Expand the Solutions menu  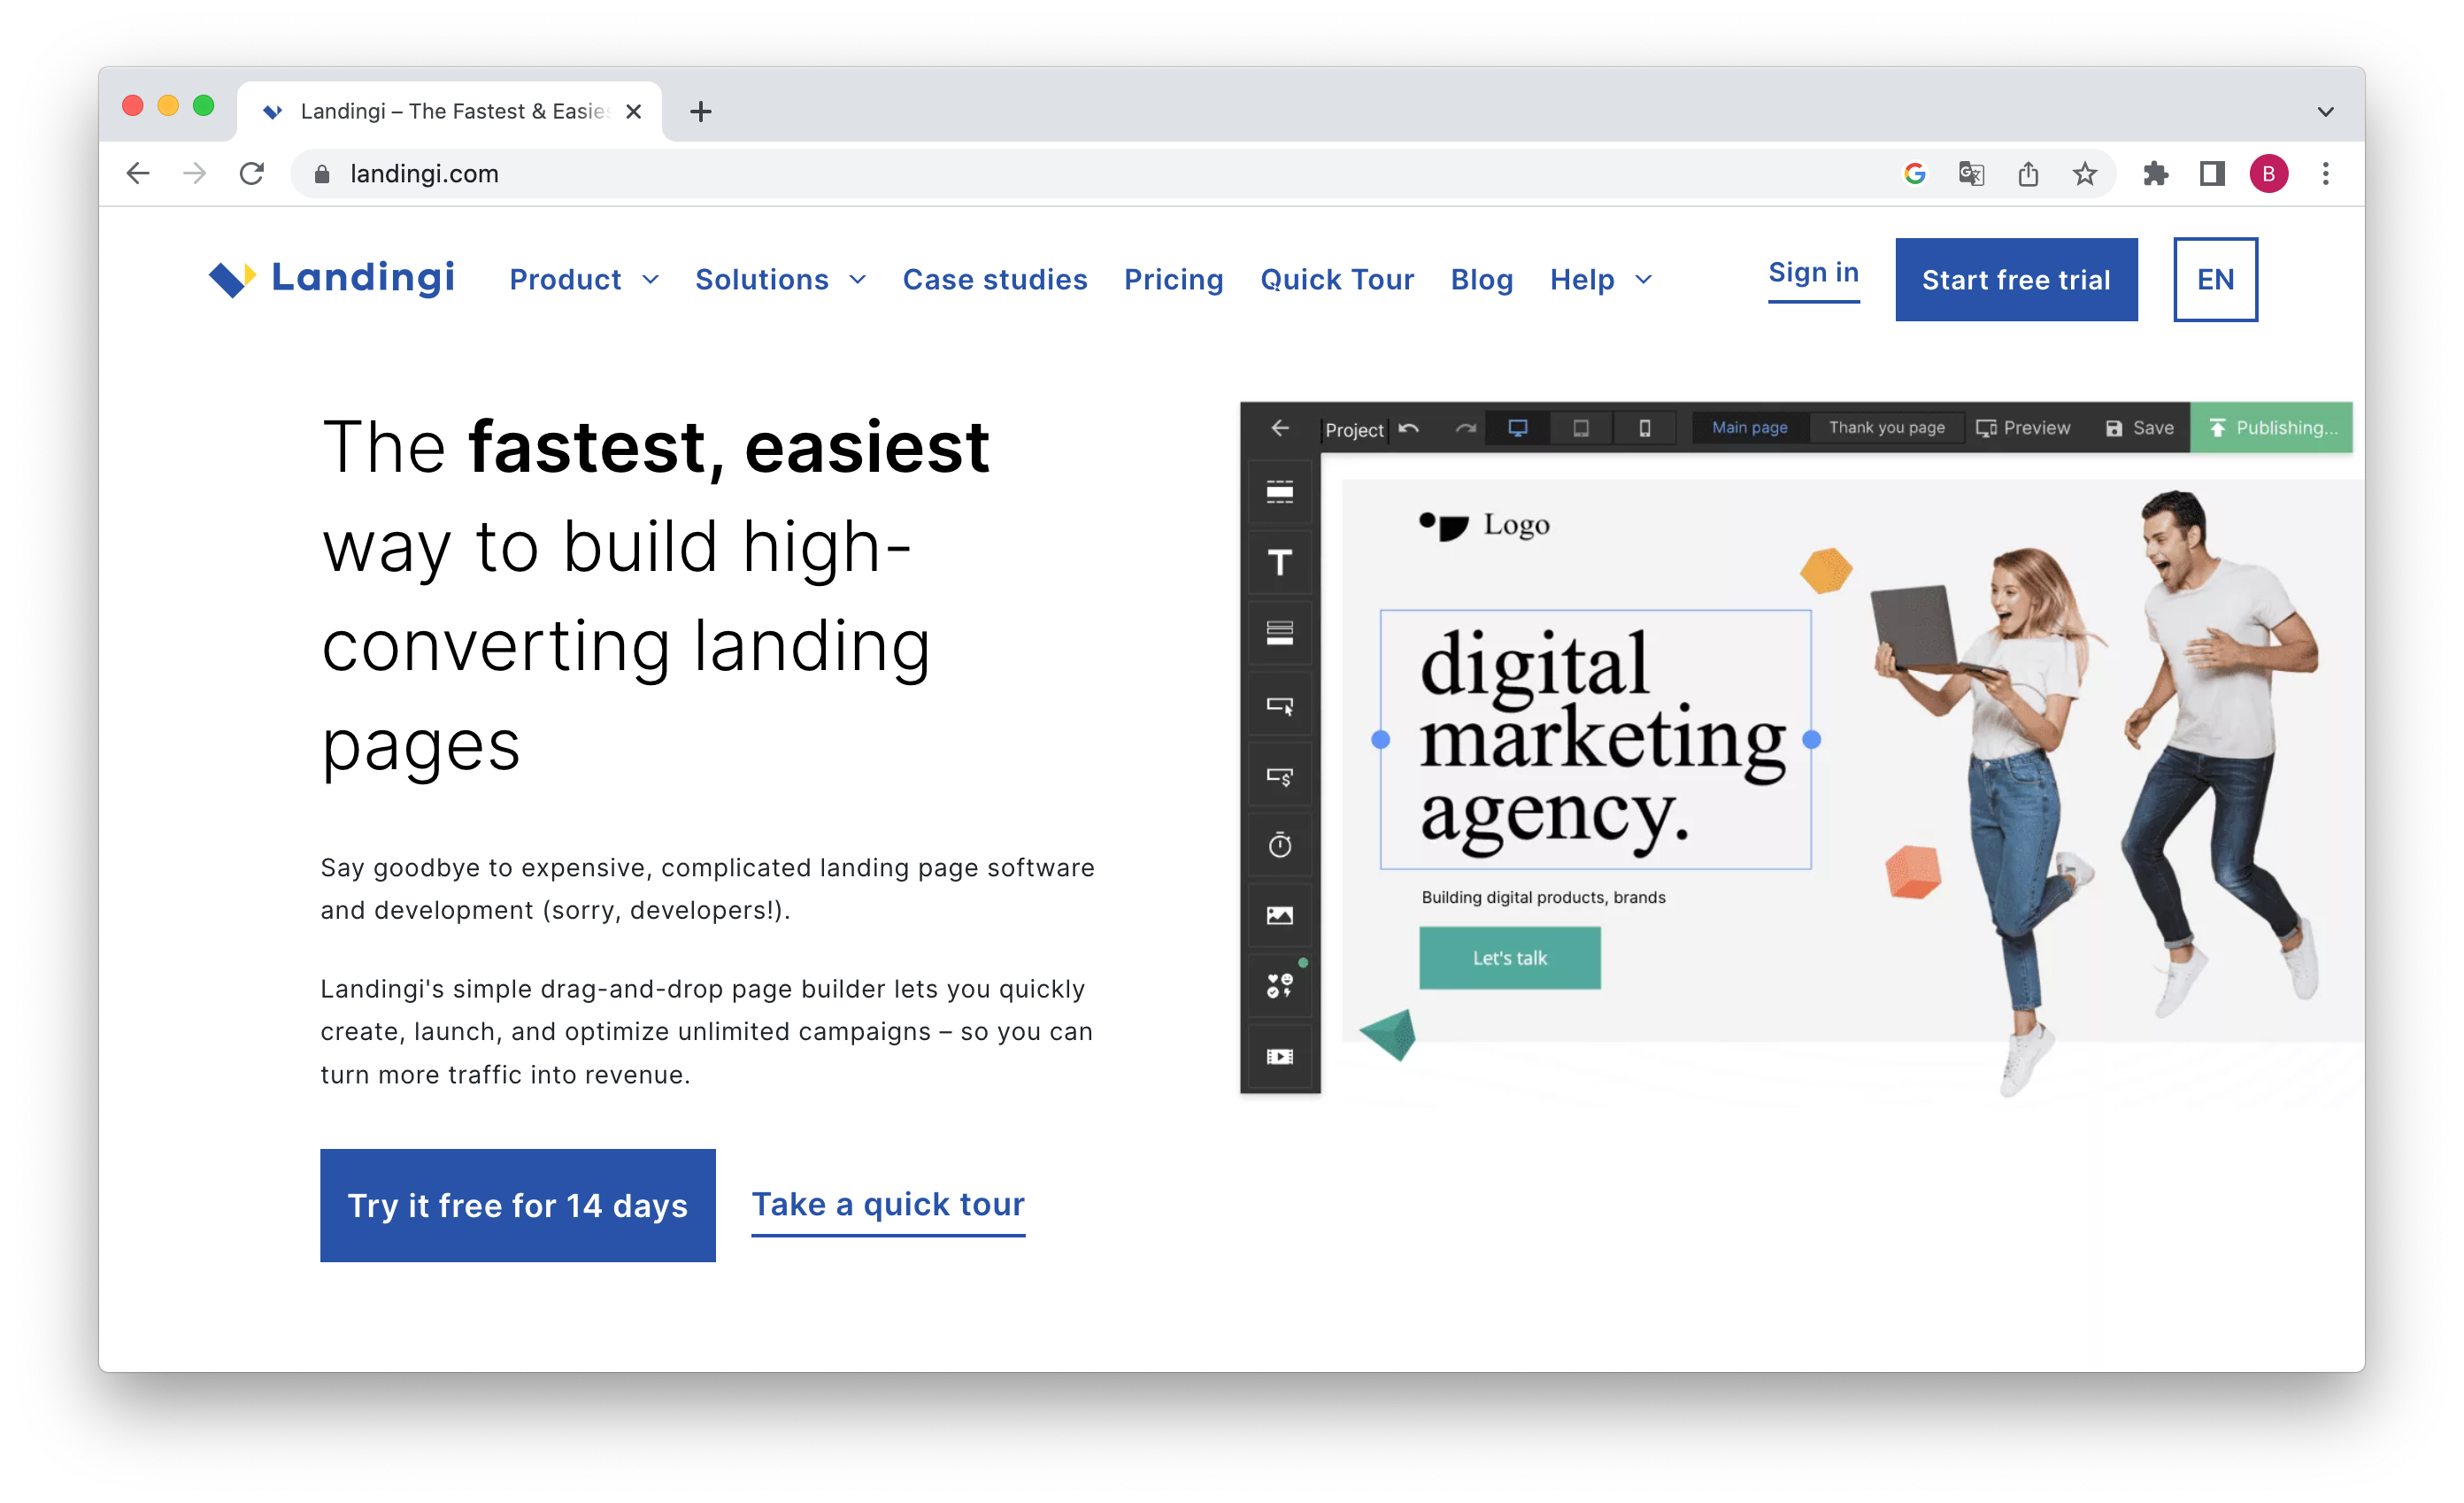pyautogui.click(x=780, y=279)
